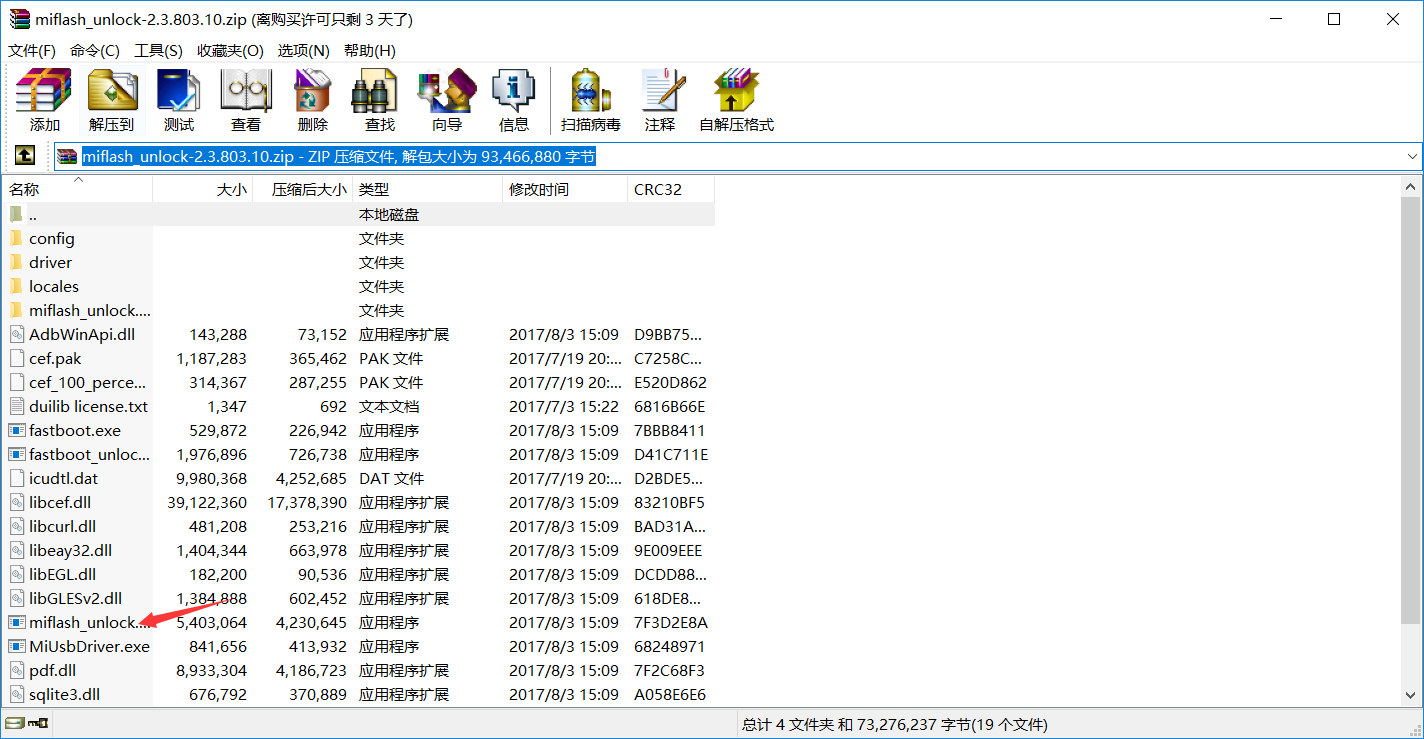The width and height of the screenshot is (1424, 739).
Task: Select the cef.pak file icon
Action: [x=16, y=358]
